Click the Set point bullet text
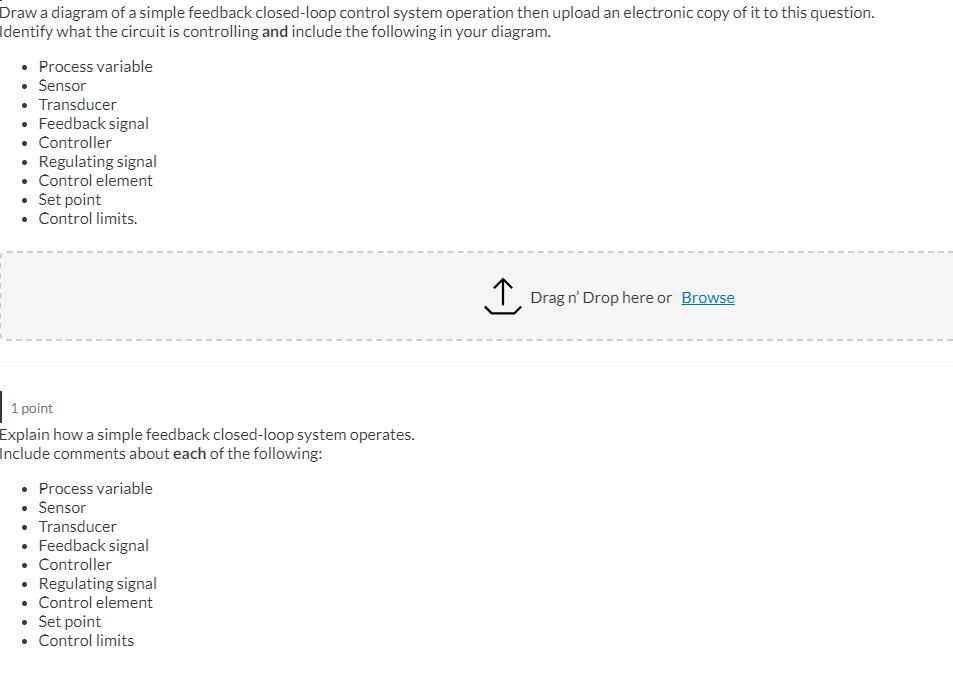 69,199
